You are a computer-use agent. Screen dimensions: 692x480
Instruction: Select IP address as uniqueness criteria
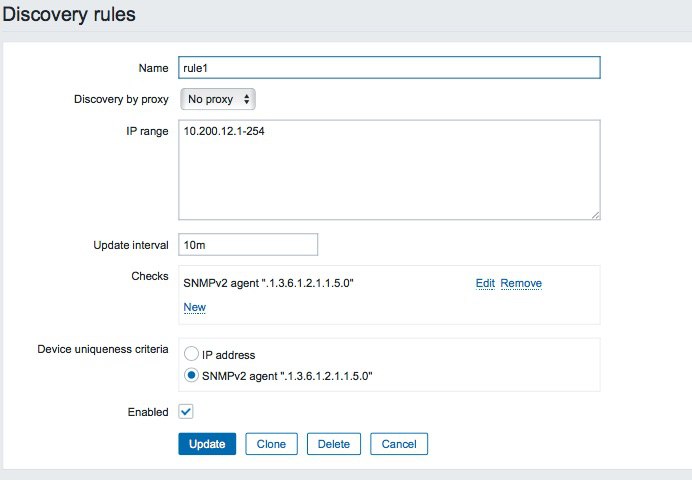pos(190,354)
